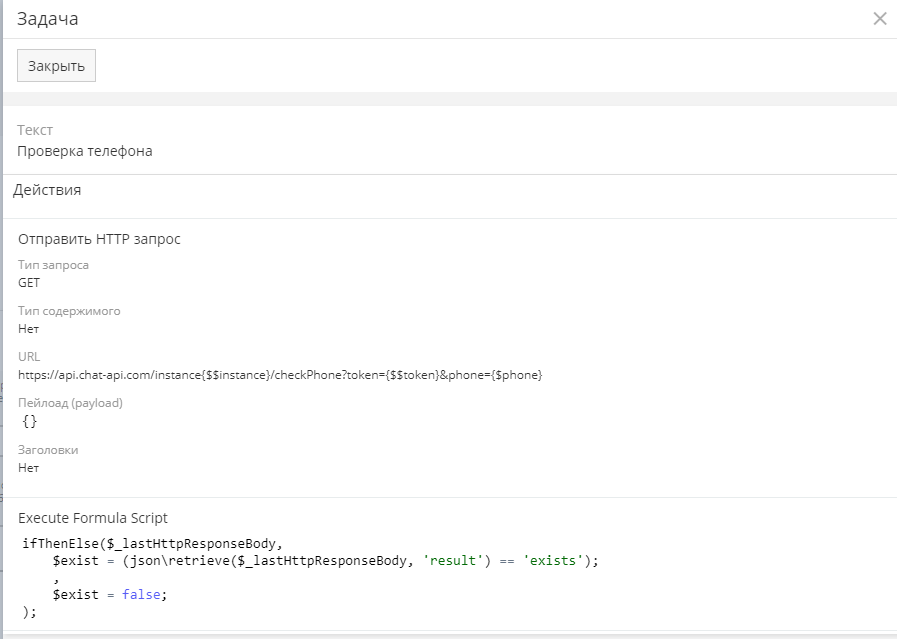897x639 pixels.
Task: Click the Отправить HTTP запрос action heading
Action: pyautogui.click(x=99, y=239)
